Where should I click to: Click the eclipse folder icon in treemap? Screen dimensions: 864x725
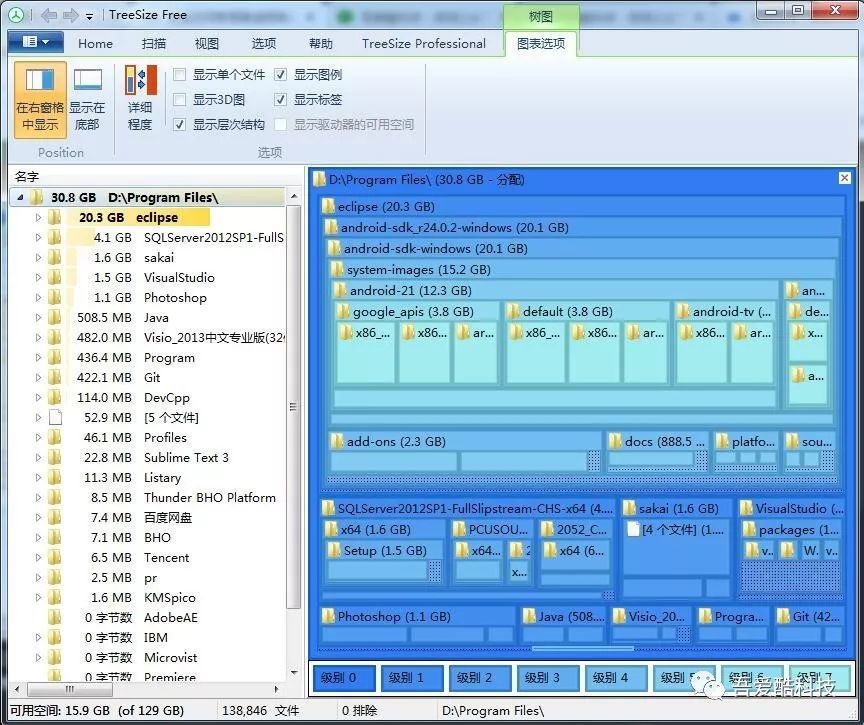point(328,206)
